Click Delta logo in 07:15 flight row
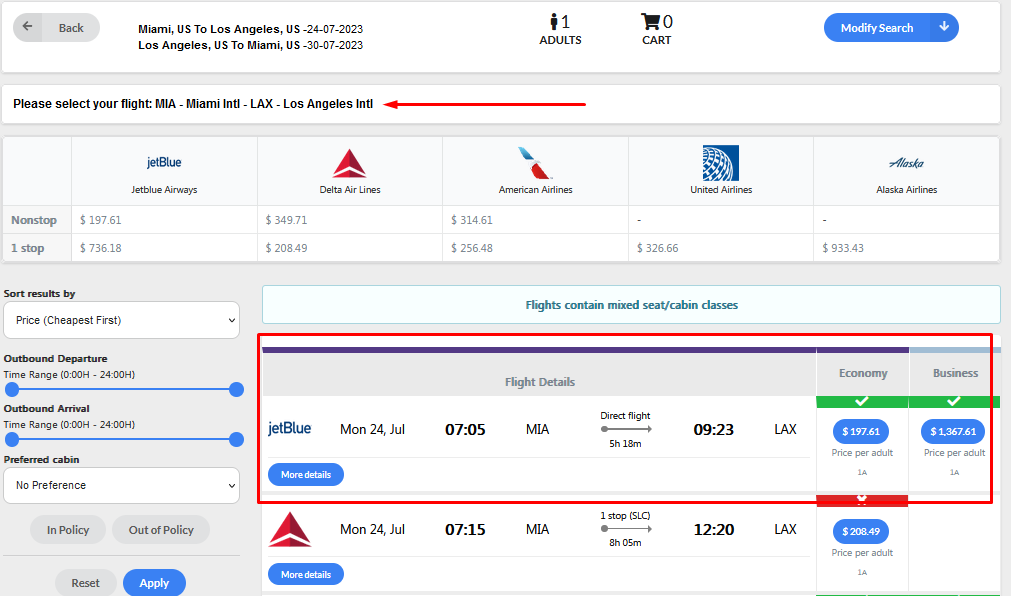The height and width of the screenshot is (596, 1011). point(290,529)
